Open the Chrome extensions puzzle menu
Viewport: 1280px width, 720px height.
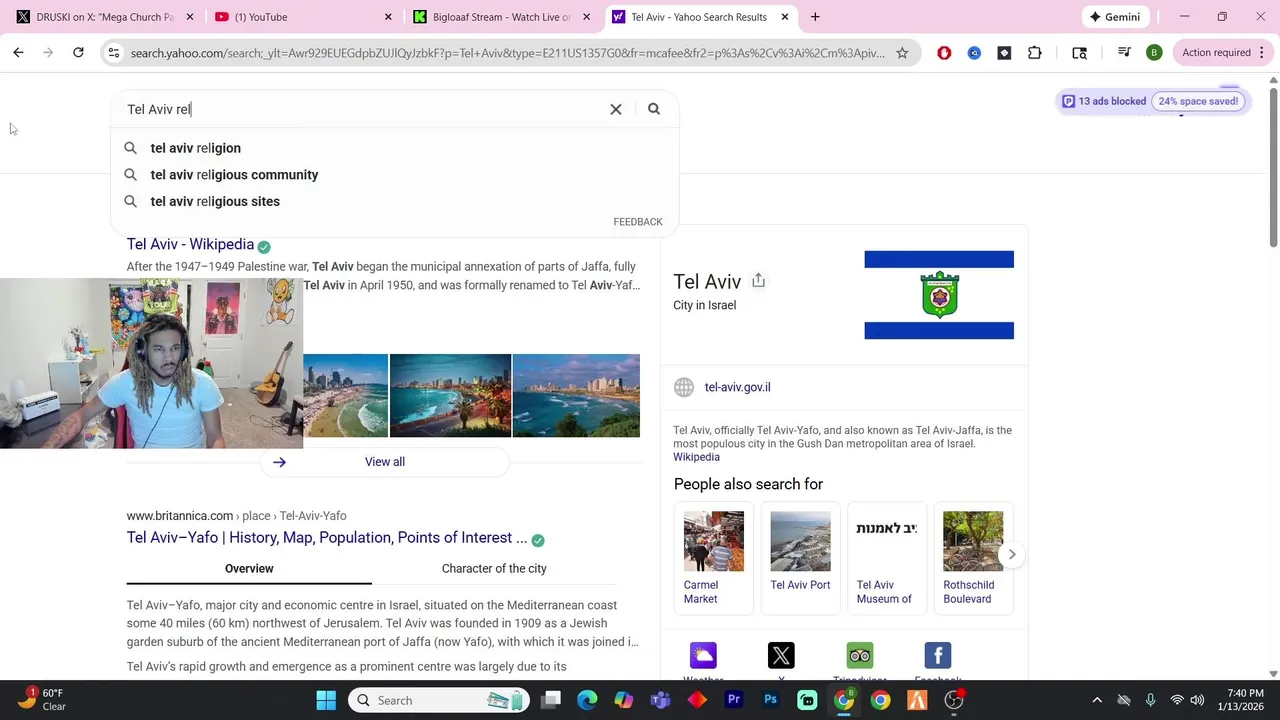tap(1035, 53)
